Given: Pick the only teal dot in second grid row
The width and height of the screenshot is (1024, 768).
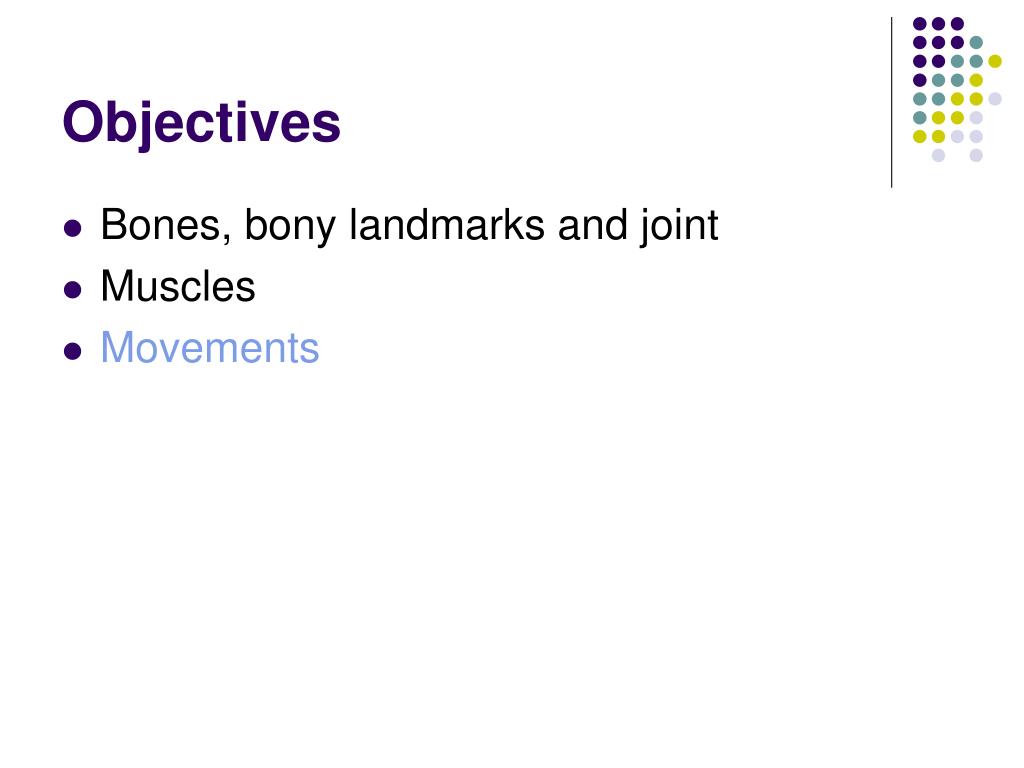Looking at the screenshot, I should pyautogui.click(x=976, y=42).
